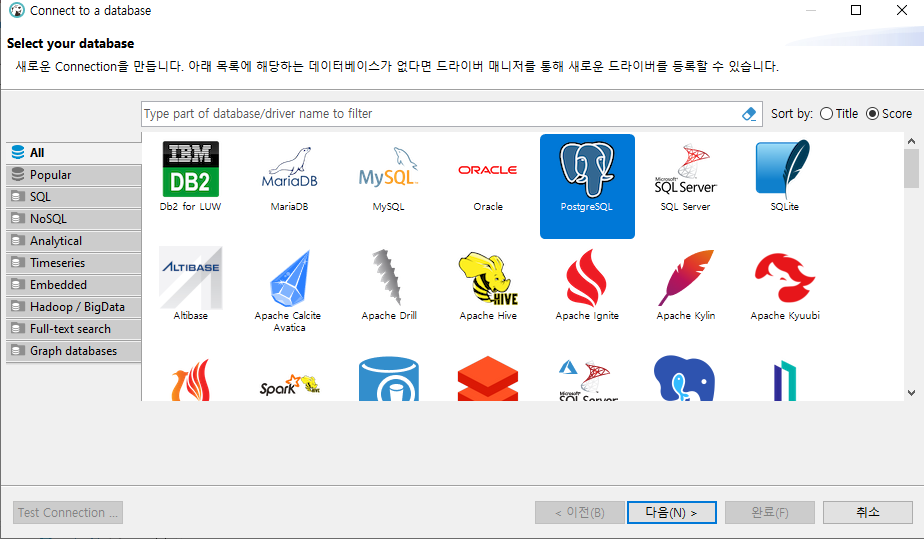Click the disabled 이전(B) back button
The width and height of the screenshot is (924, 539).
point(580,512)
